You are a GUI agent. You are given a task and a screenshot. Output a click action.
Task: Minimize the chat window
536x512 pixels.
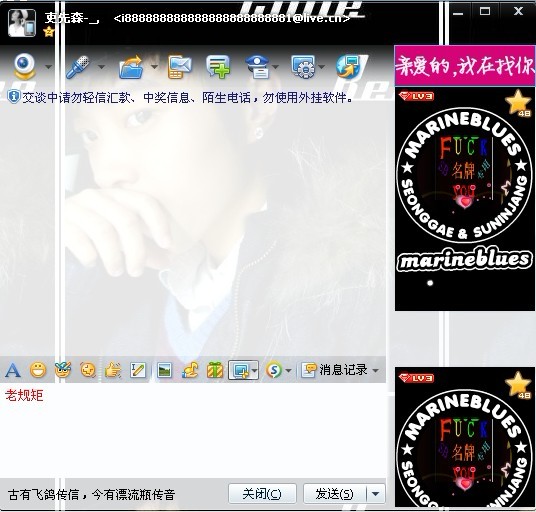(x=458, y=13)
